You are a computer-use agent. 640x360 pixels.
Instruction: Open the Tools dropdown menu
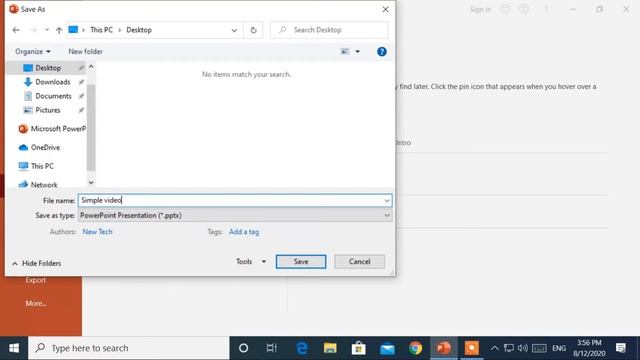point(251,262)
